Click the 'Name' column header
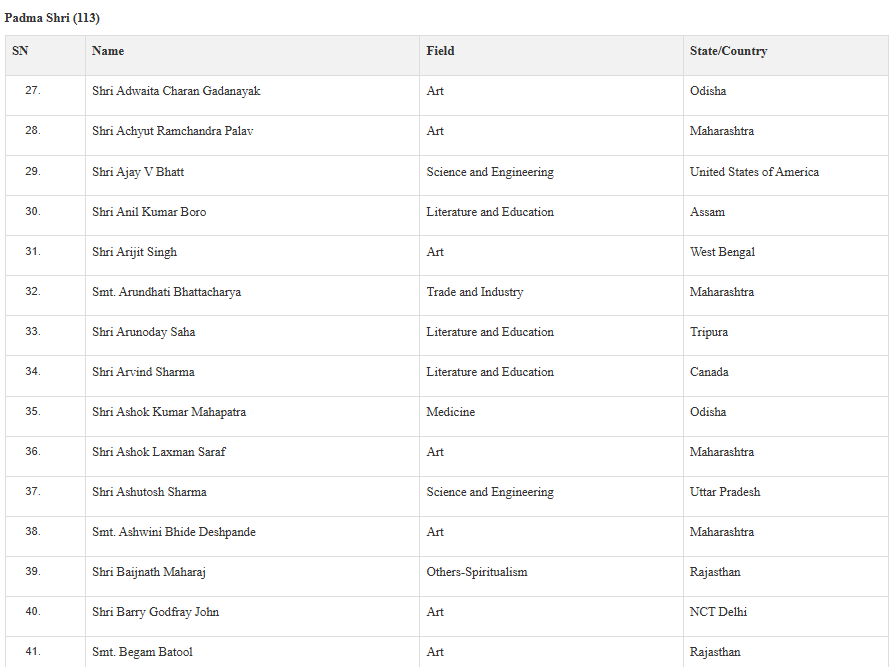The height and width of the screenshot is (667, 889). pyautogui.click(x=108, y=51)
